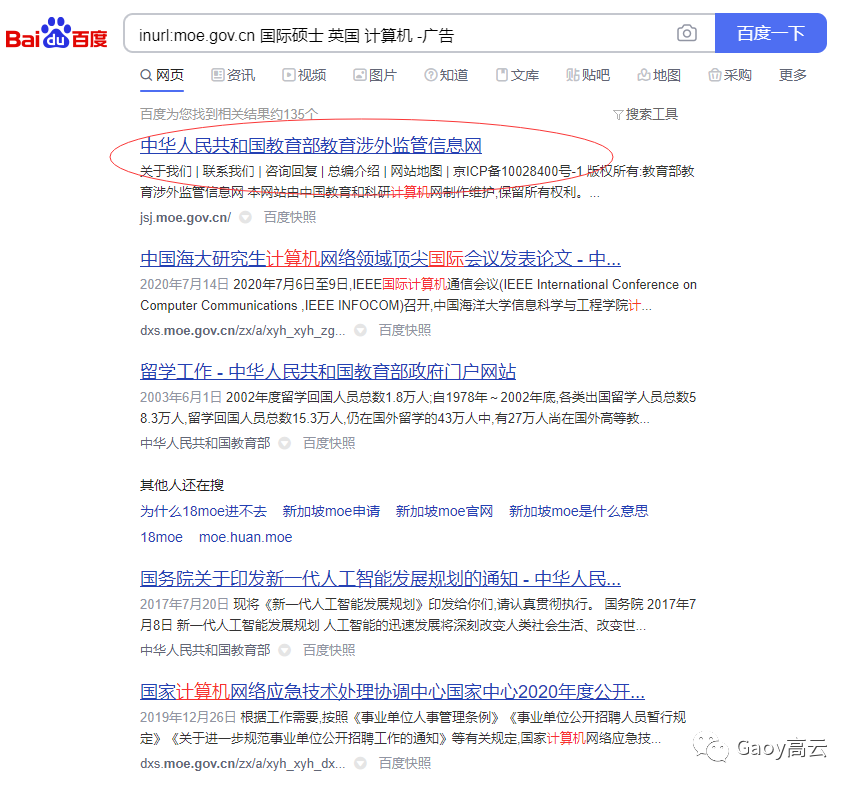Search related query 新加坡moe申请
The height and width of the screenshot is (787, 855).
pos(331,511)
